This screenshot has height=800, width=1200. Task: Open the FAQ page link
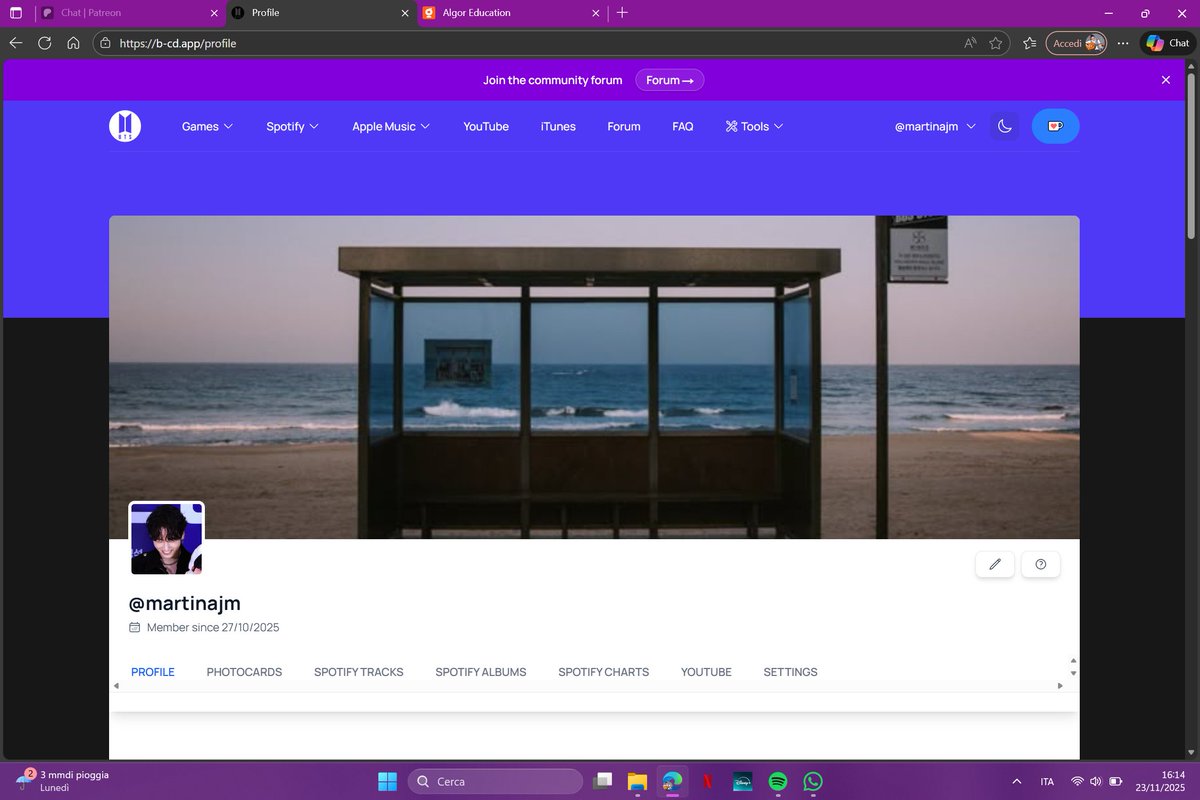pos(682,126)
